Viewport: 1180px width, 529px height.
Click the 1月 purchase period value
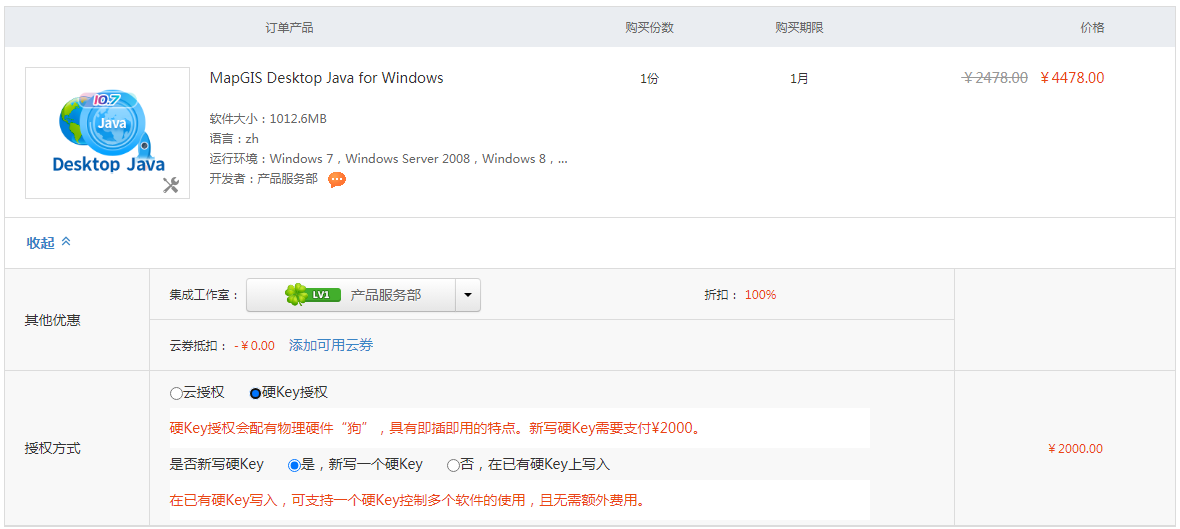(799, 78)
